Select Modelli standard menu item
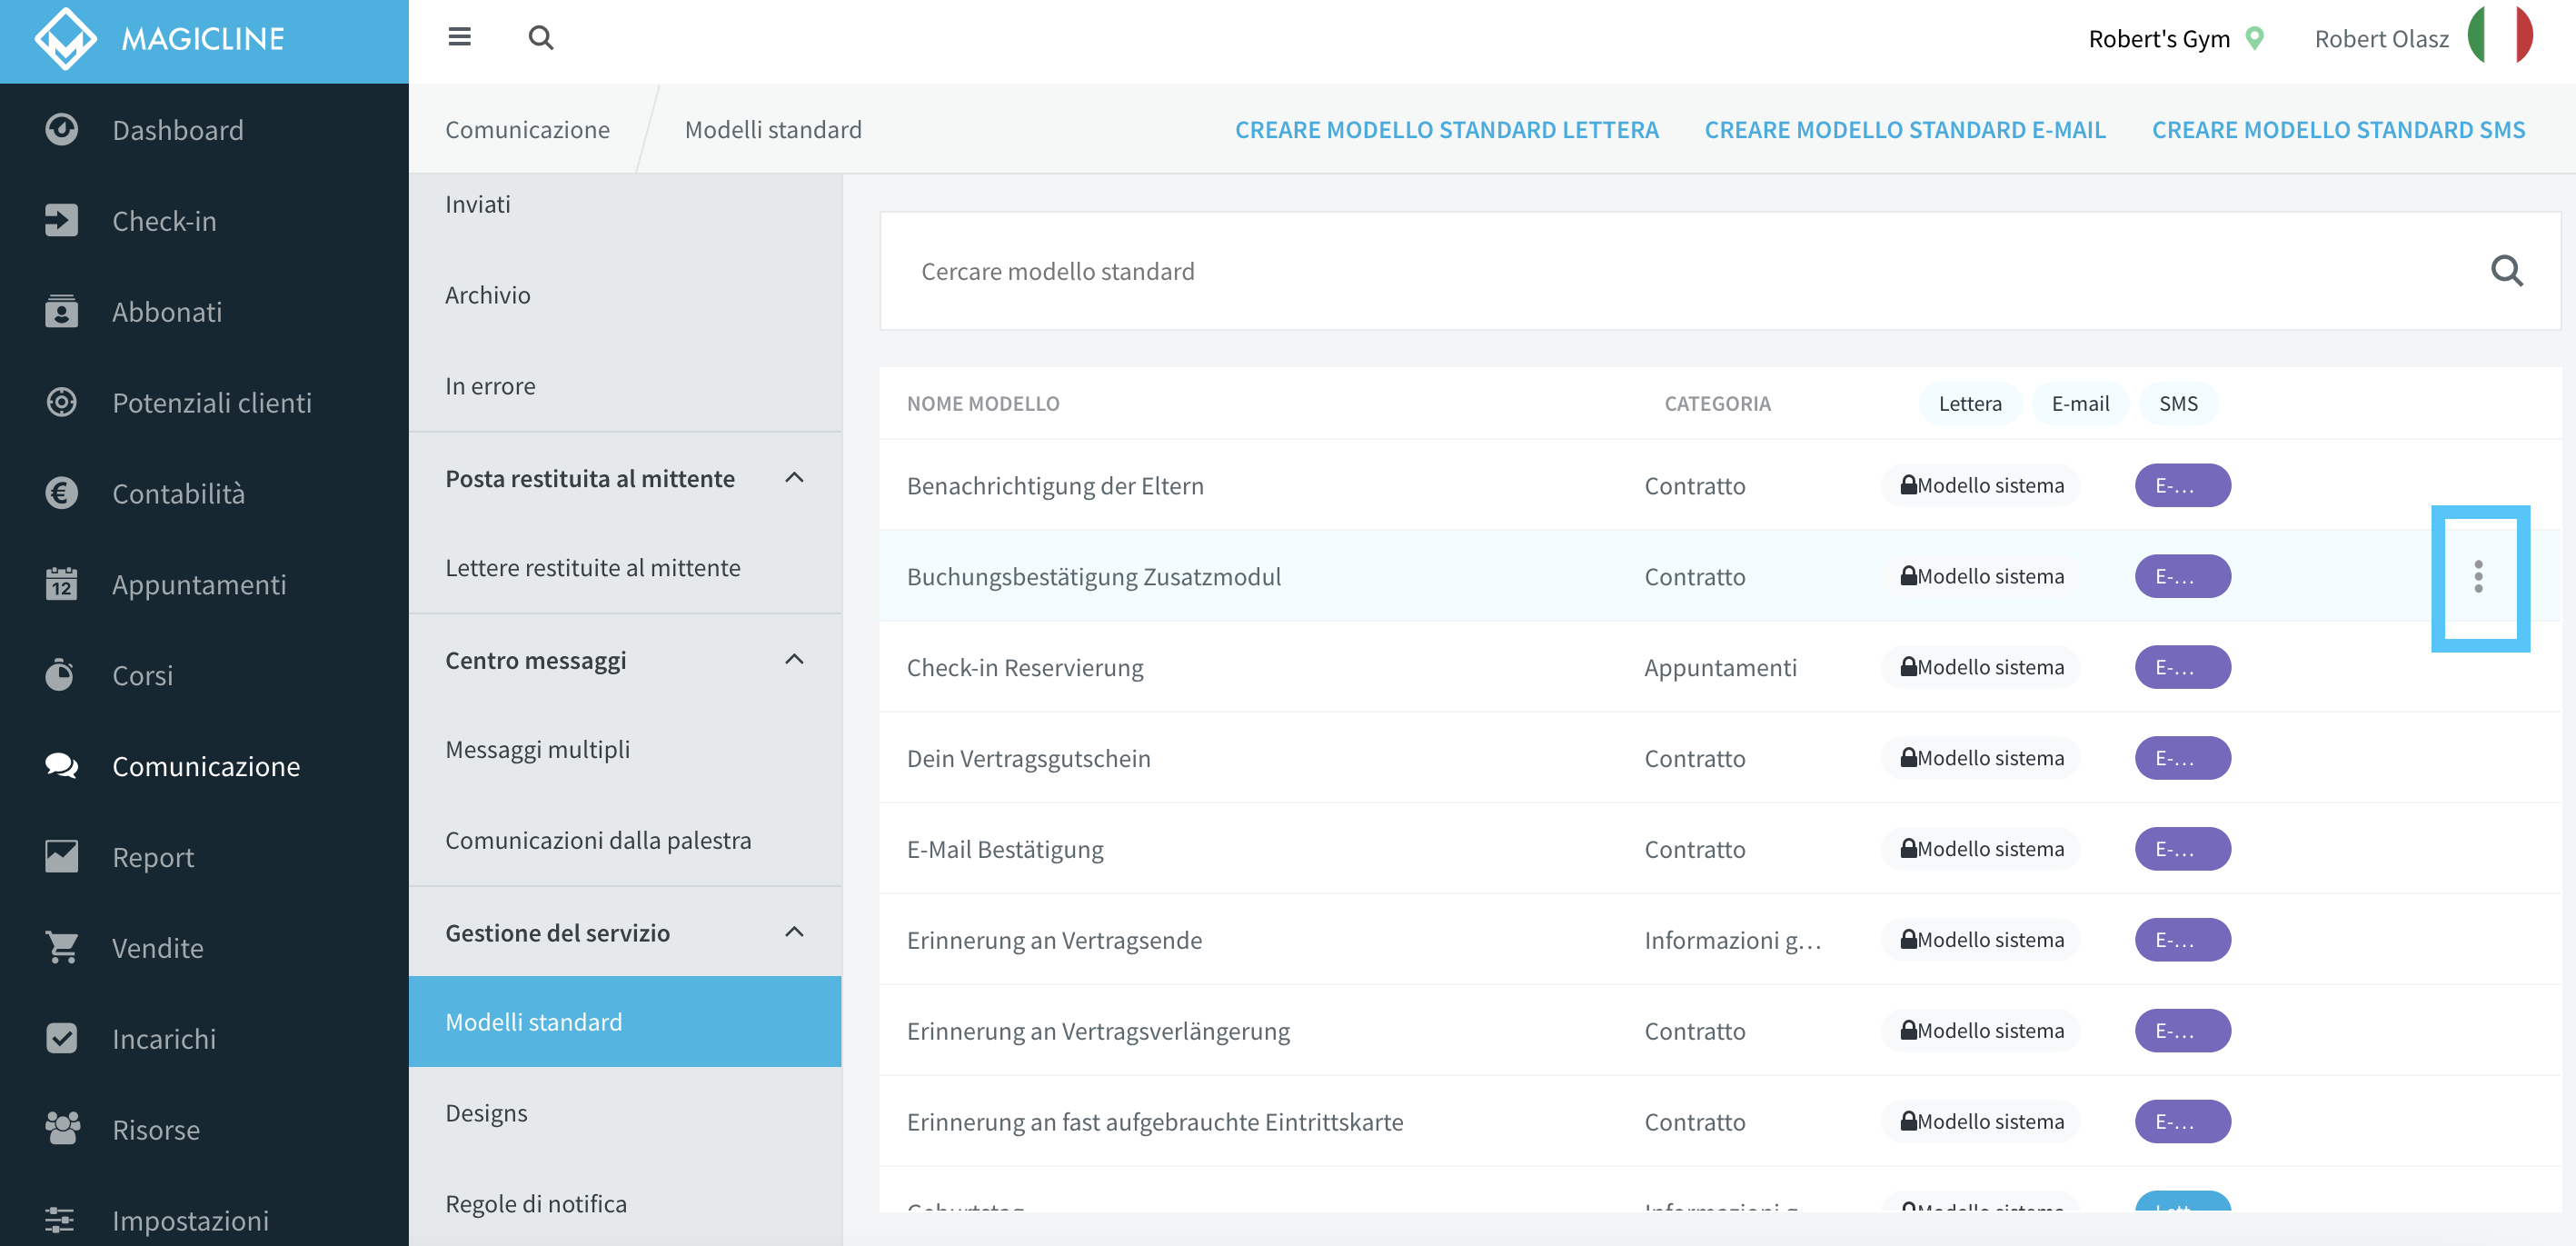 click(625, 1022)
